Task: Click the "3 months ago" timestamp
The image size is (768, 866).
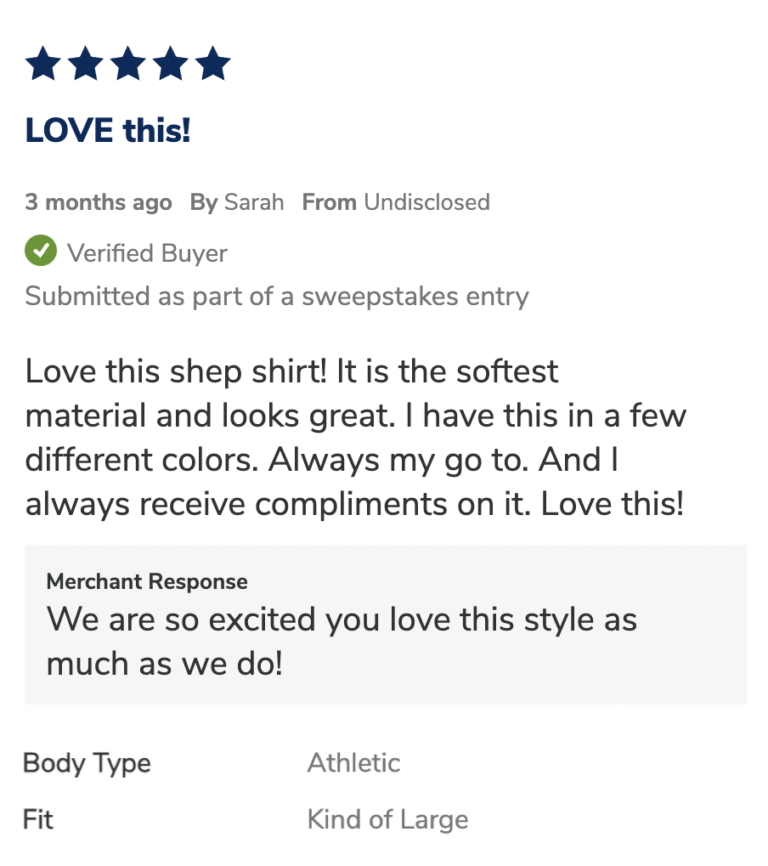Action: point(98,202)
